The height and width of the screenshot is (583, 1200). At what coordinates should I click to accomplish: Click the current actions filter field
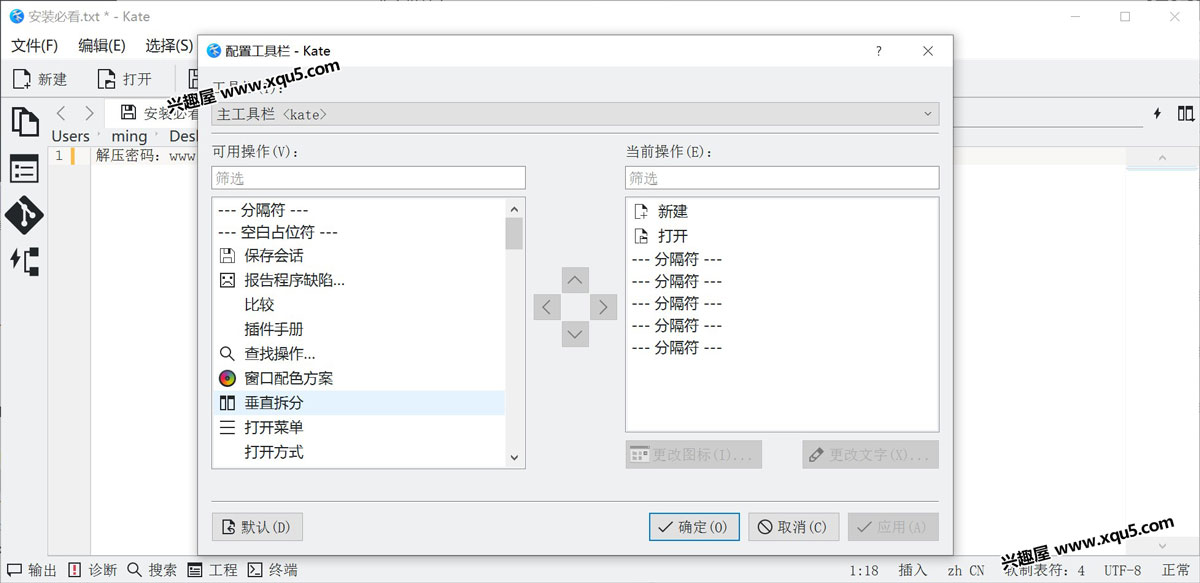click(x=782, y=178)
